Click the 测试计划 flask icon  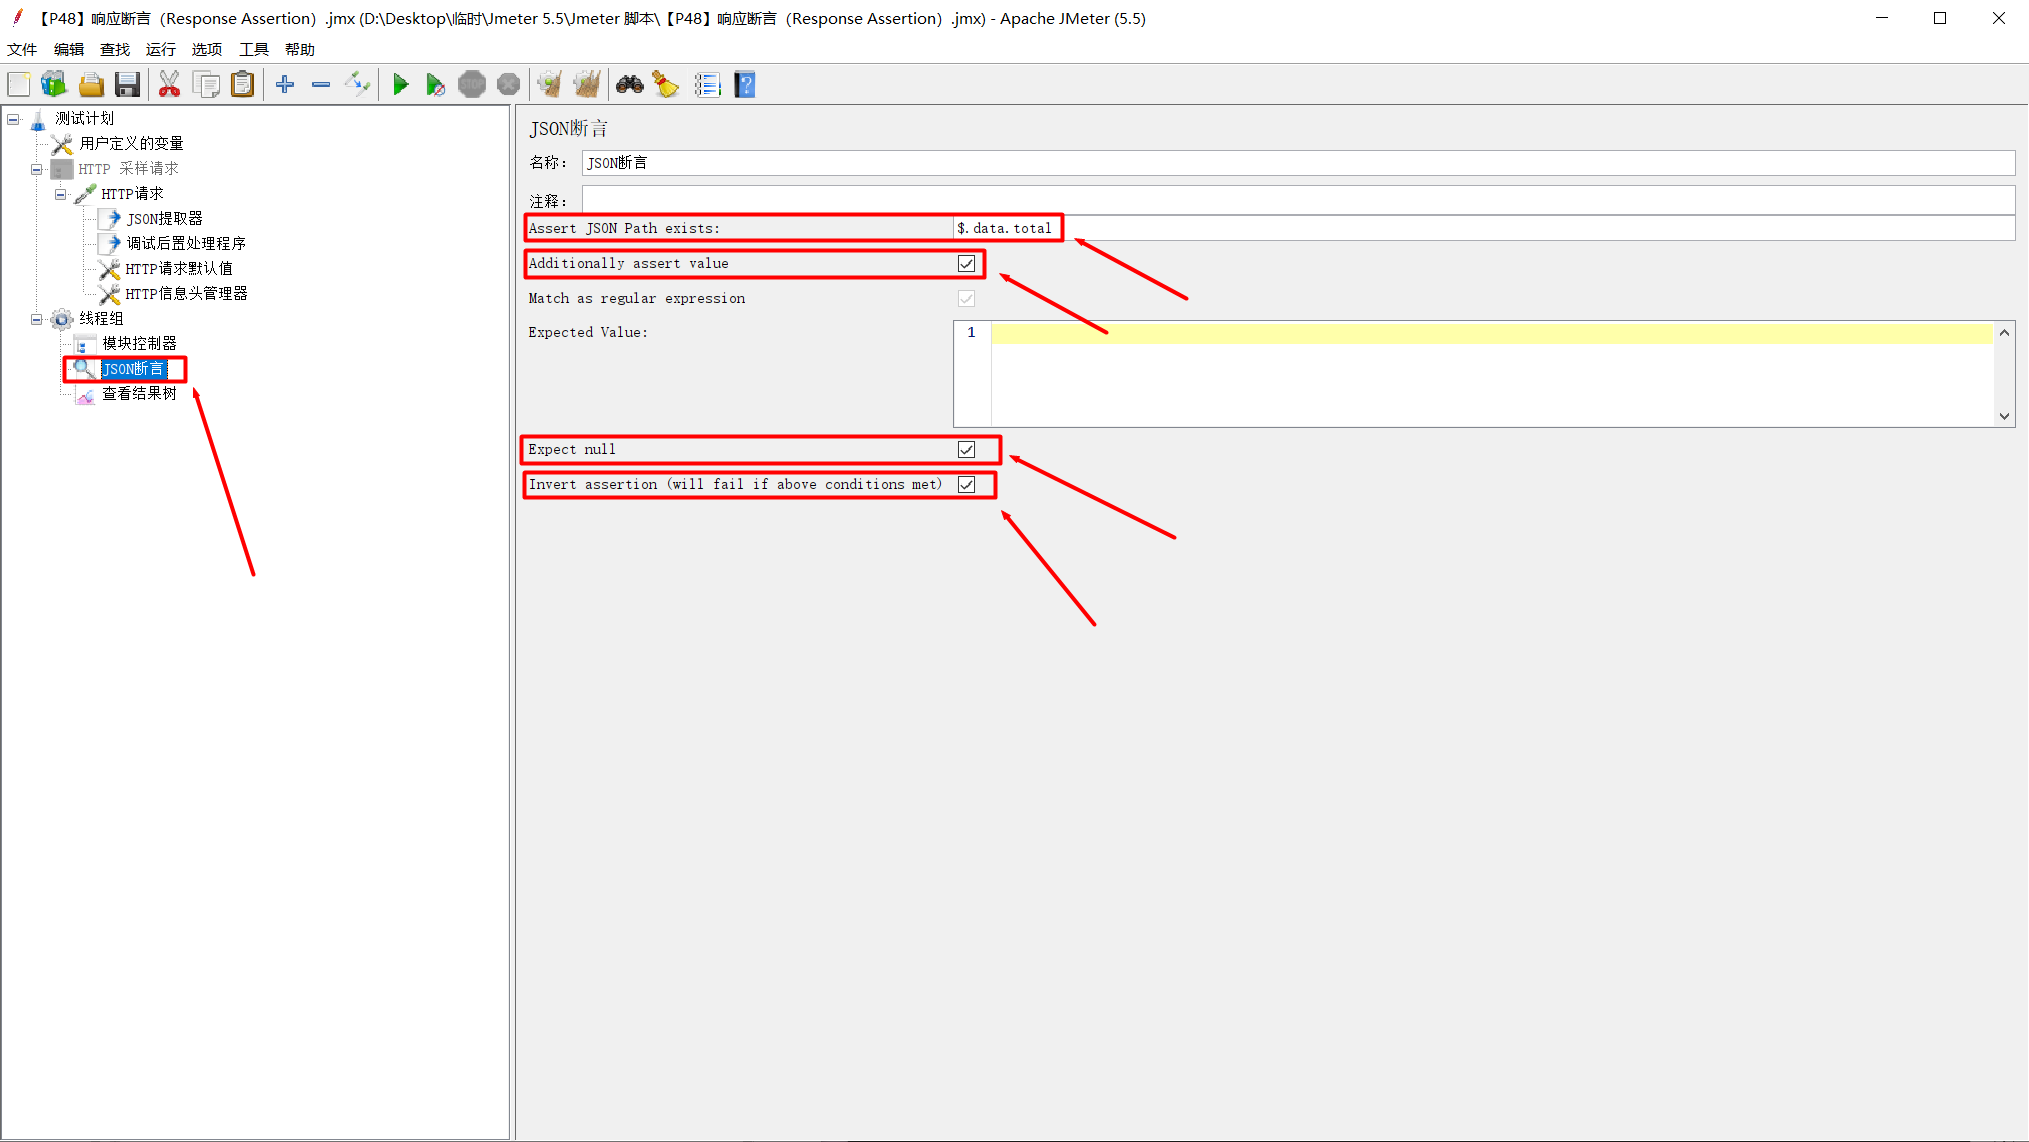coord(38,120)
